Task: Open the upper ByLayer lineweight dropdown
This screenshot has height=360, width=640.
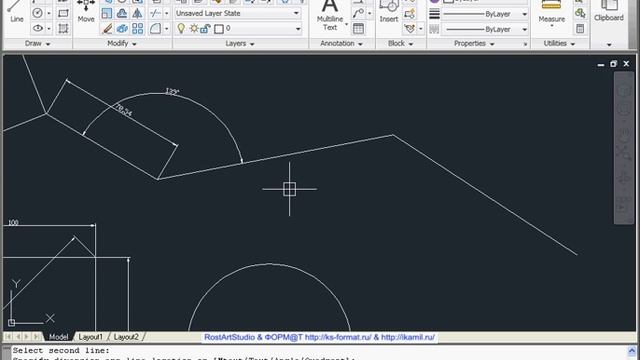Action: (x=524, y=14)
